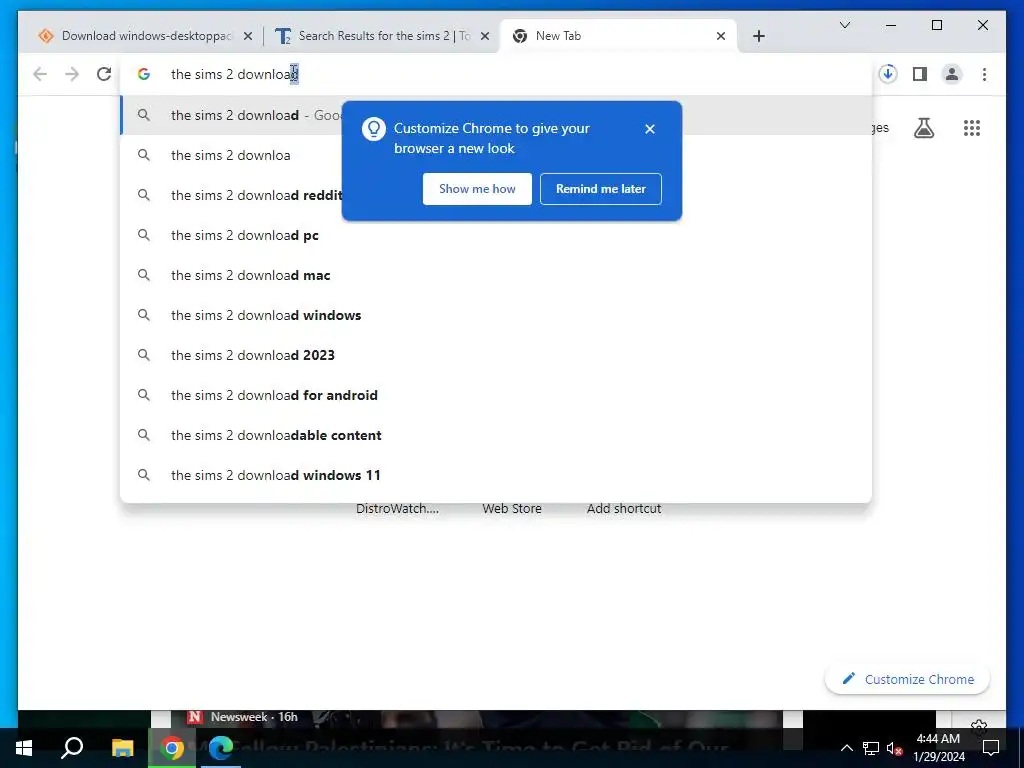Select suggestion the sims 2 download reddit
Viewport: 1024px width, 768px height.
pos(496,195)
